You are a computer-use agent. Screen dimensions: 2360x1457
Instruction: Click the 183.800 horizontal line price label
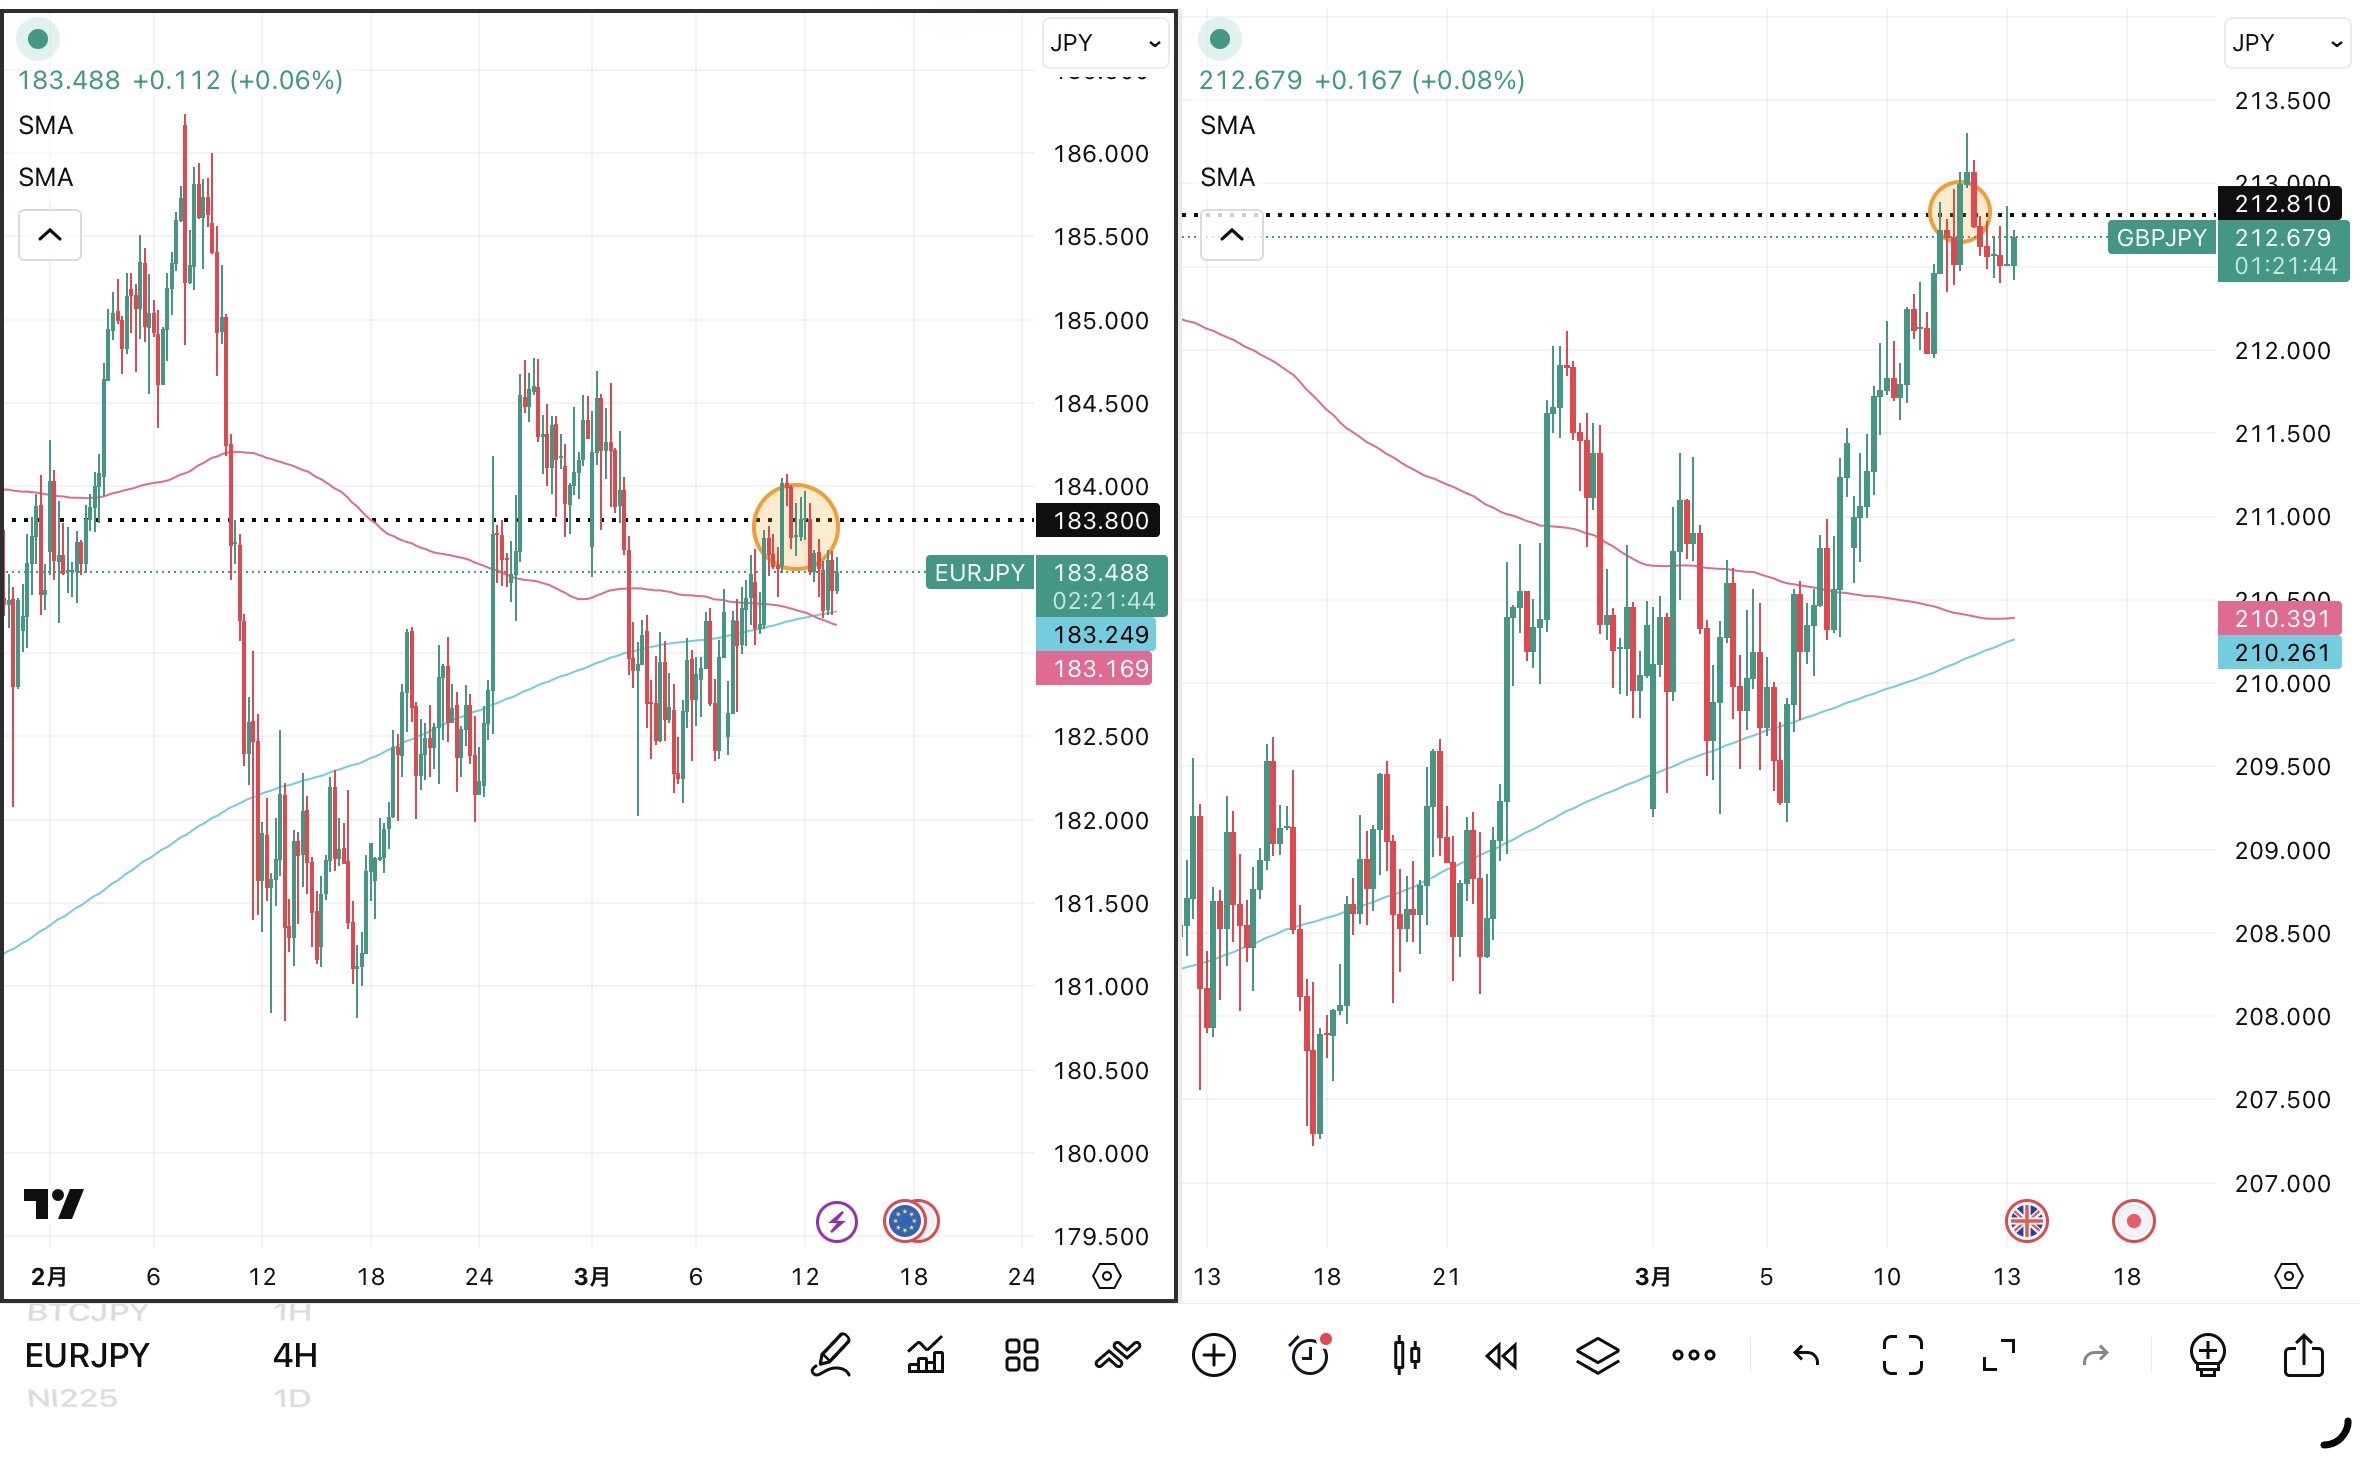point(1100,520)
